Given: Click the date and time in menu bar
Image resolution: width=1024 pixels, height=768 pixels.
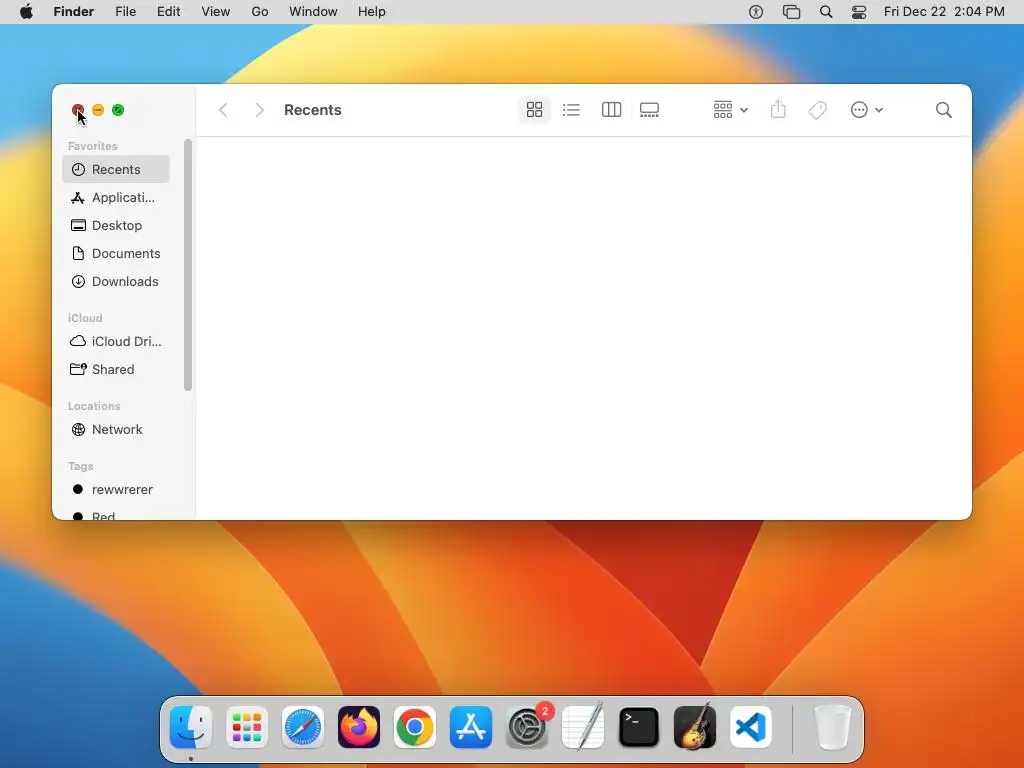Looking at the screenshot, I should click(x=944, y=12).
